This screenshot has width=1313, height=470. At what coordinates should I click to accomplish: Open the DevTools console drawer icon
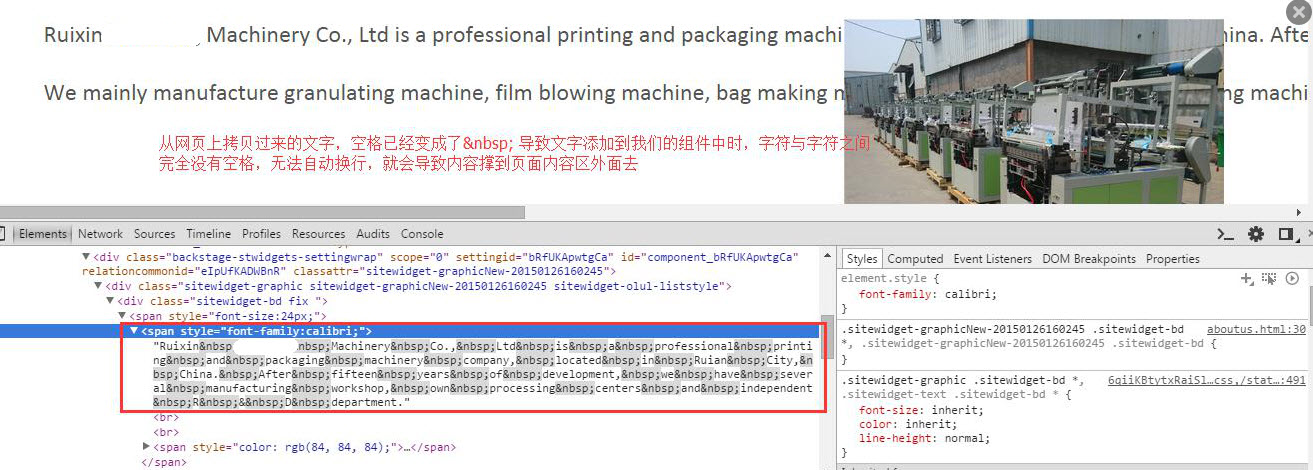pyautogui.click(x=1225, y=234)
